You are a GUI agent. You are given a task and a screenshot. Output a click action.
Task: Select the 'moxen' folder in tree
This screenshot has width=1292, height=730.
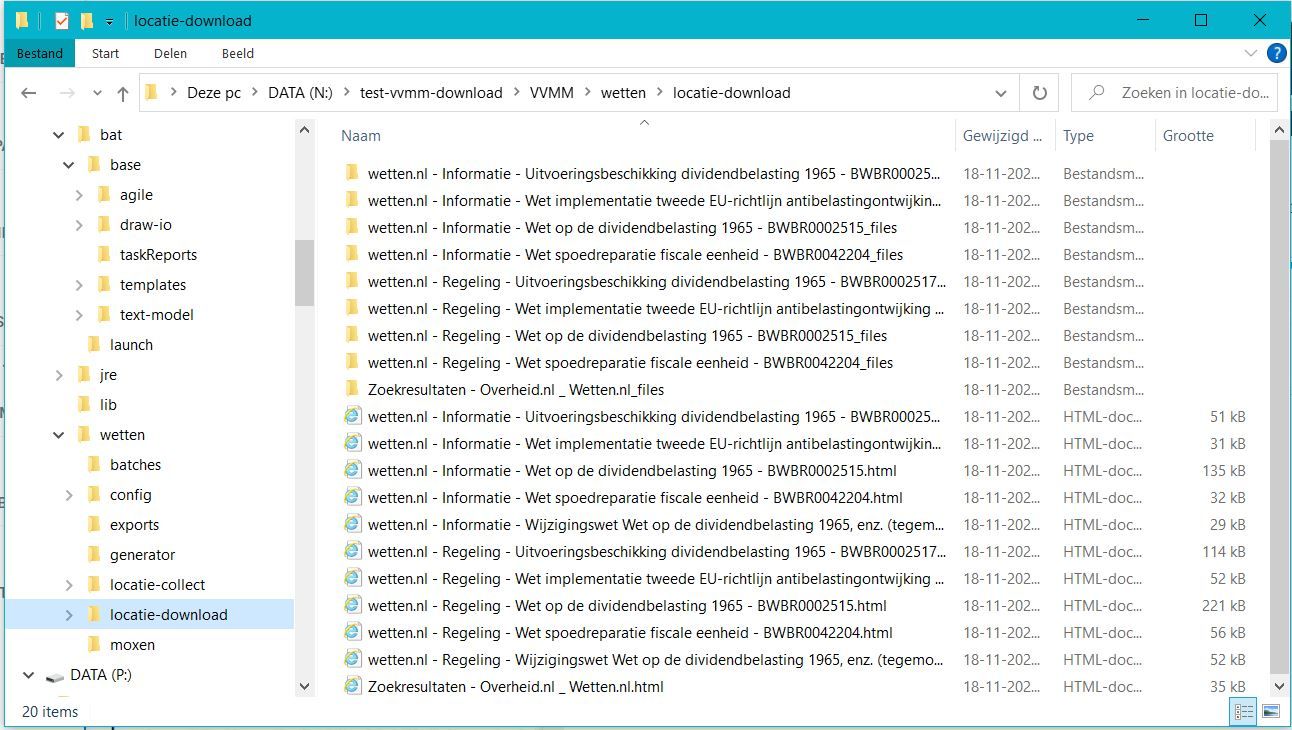pos(132,645)
